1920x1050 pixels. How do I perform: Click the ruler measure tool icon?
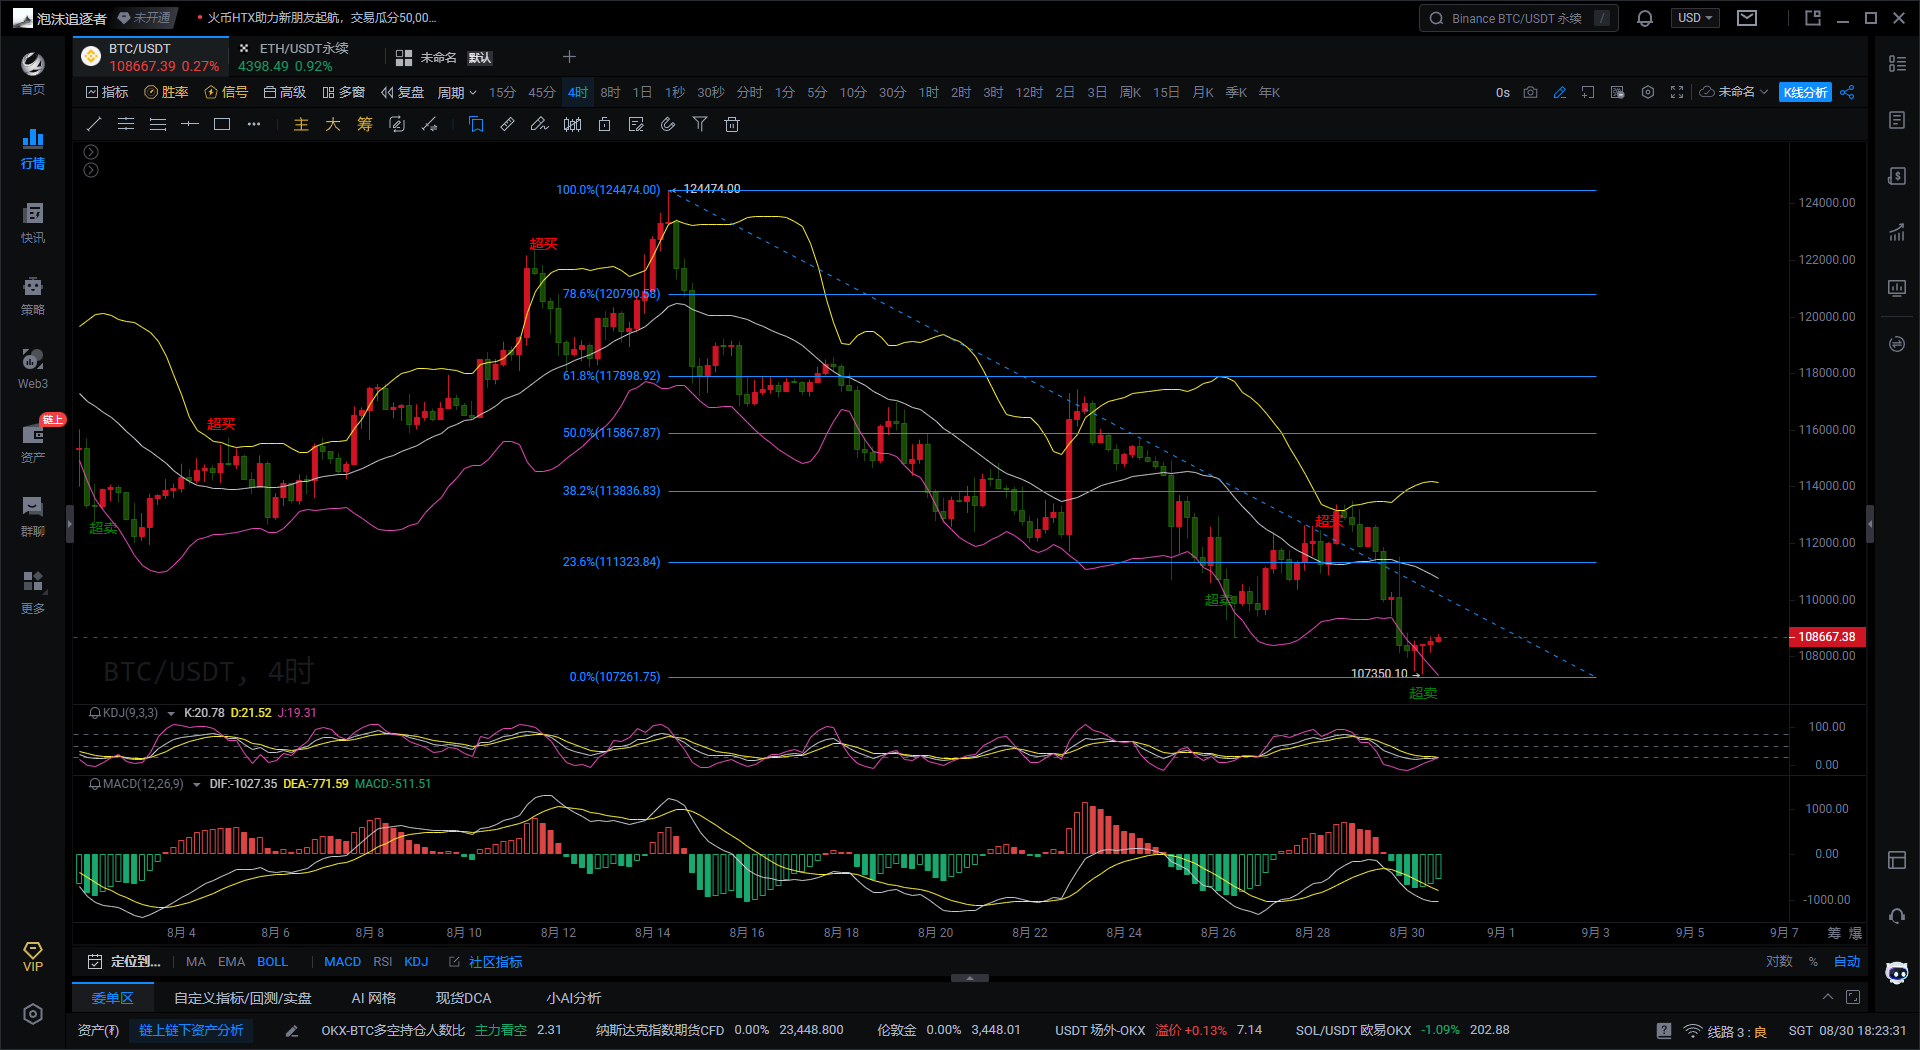coord(508,124)
